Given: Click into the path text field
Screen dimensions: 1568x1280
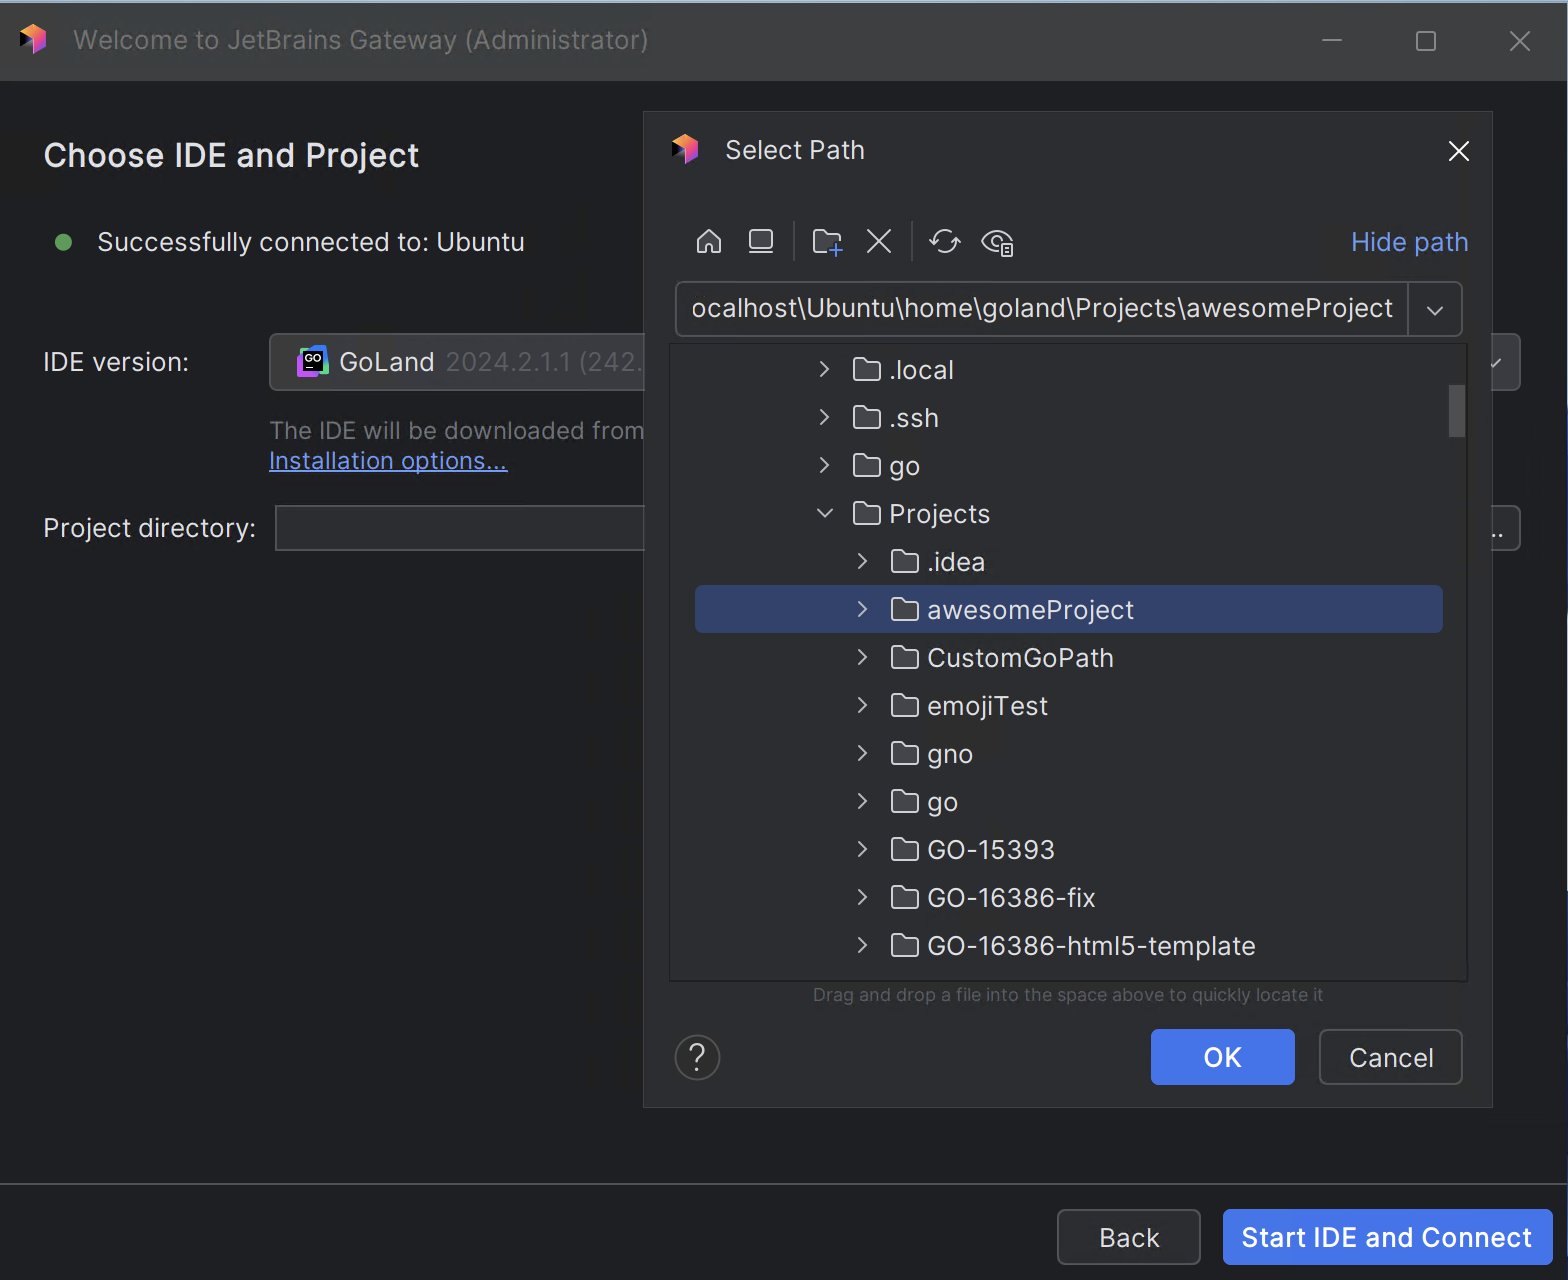Looking at the screenshot, I should (x=1041, y=309).
